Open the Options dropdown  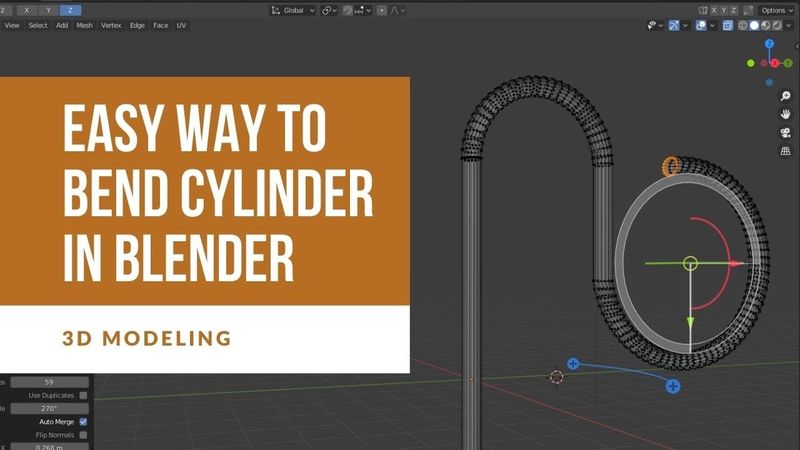tap(777, 10)
